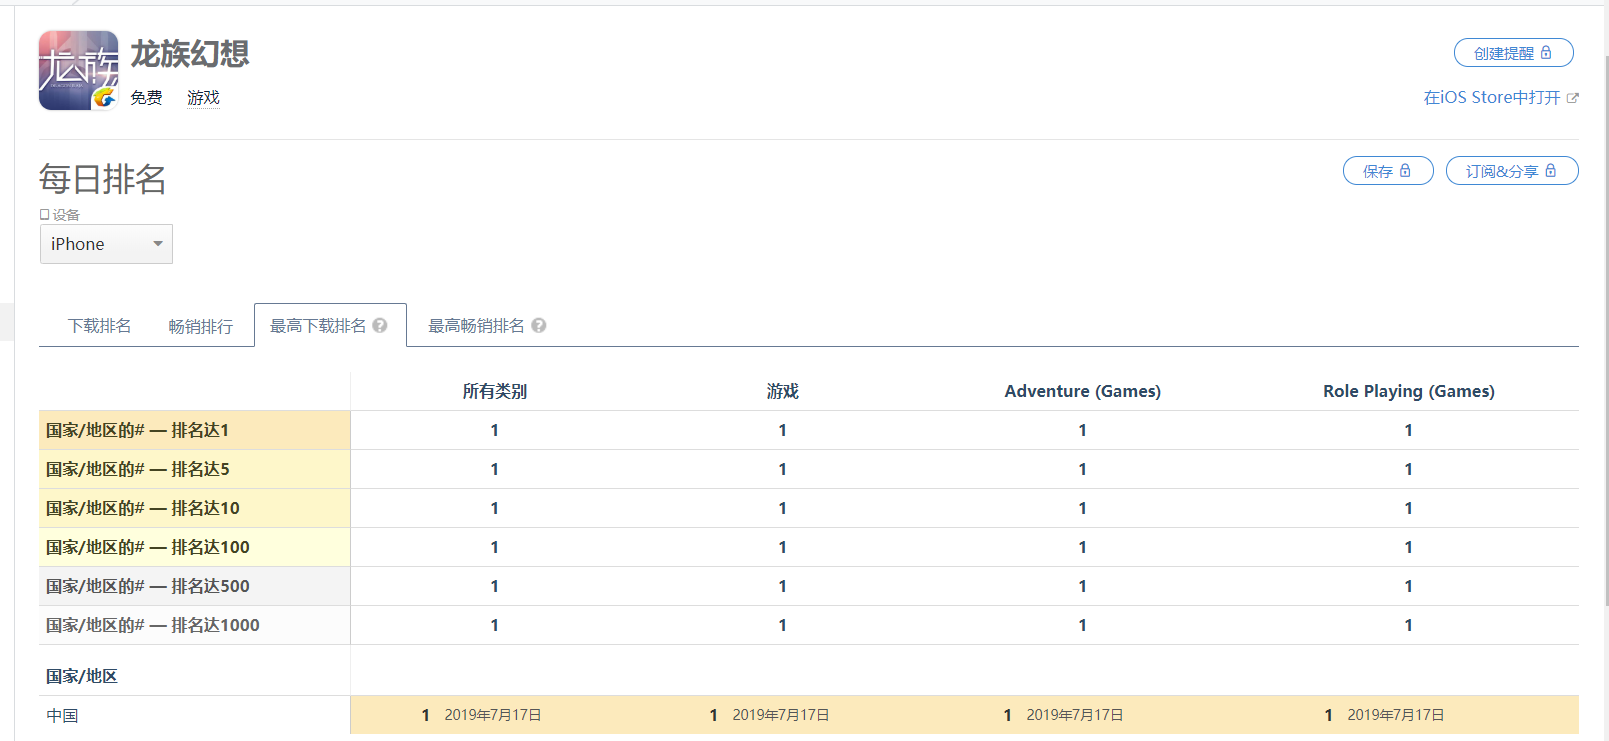1609x741 pixels.
Task: Open the 中国 country link
Action: click(x=62, y=716)
